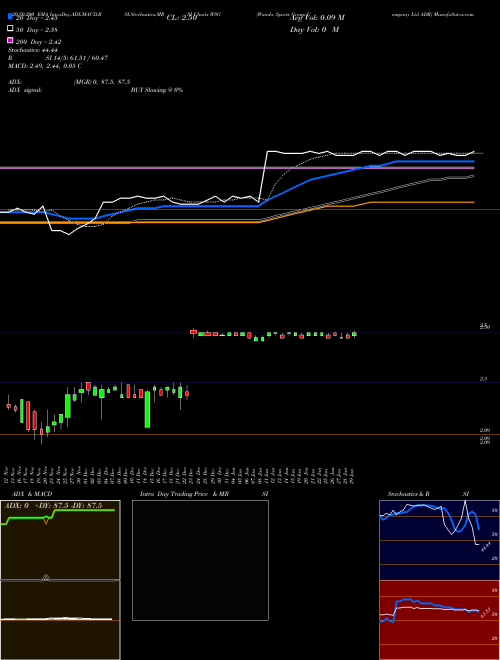This screenshot has height=660, width=500.
Task: Click the blue 20 Day legend swatch
Action: (10, 17)
